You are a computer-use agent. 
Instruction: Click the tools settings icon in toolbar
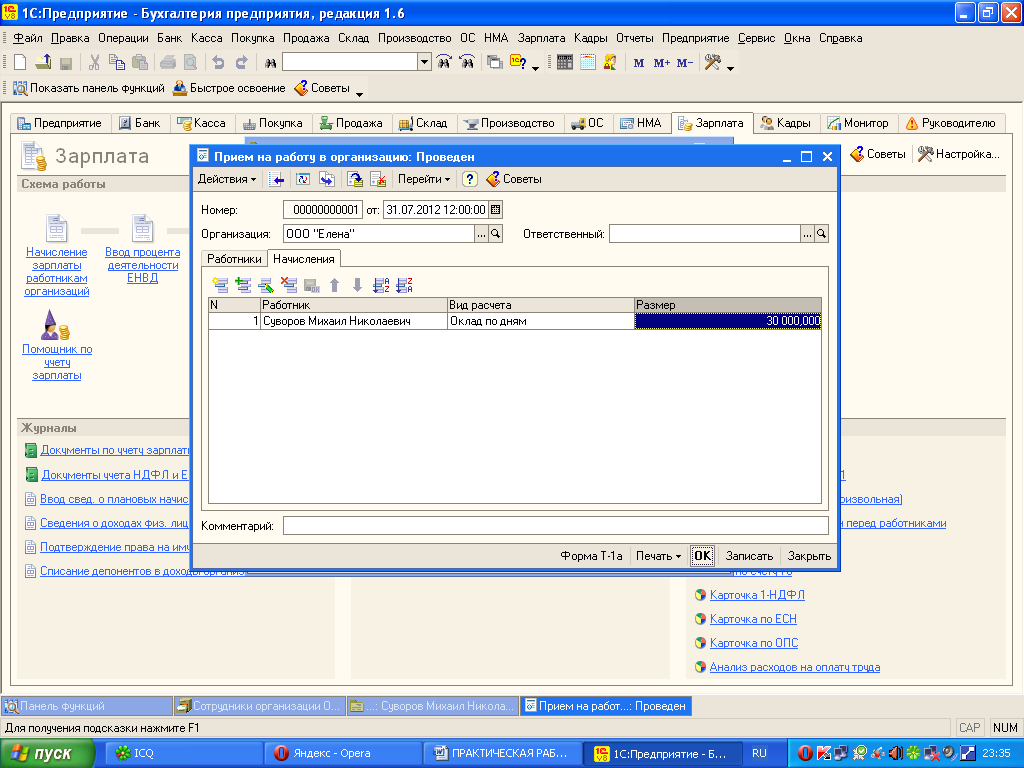712,63
